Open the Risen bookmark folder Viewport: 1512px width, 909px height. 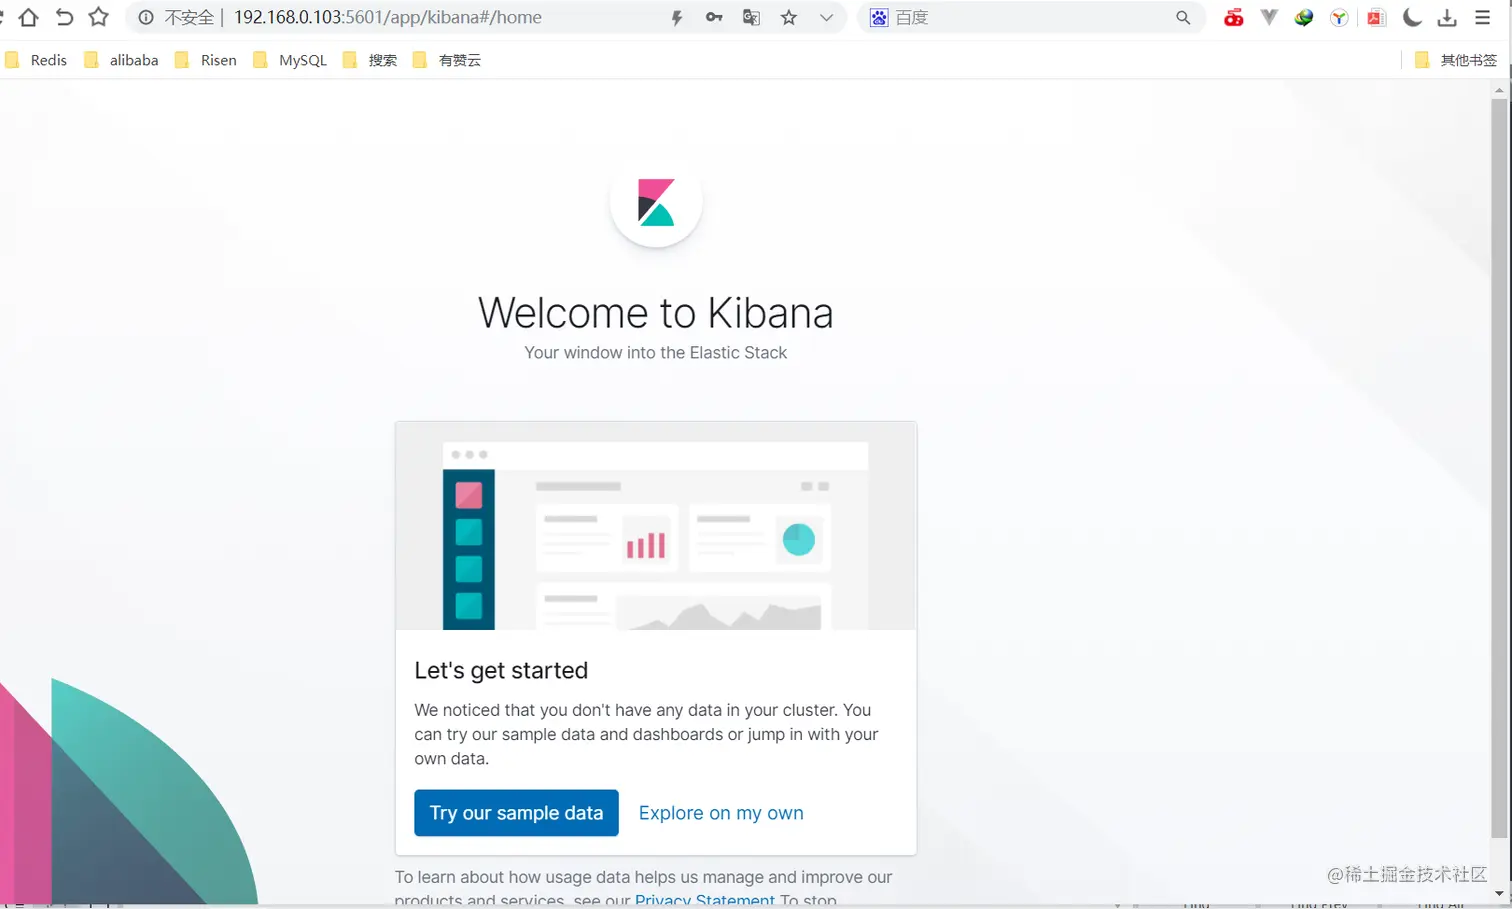[205, 60]
